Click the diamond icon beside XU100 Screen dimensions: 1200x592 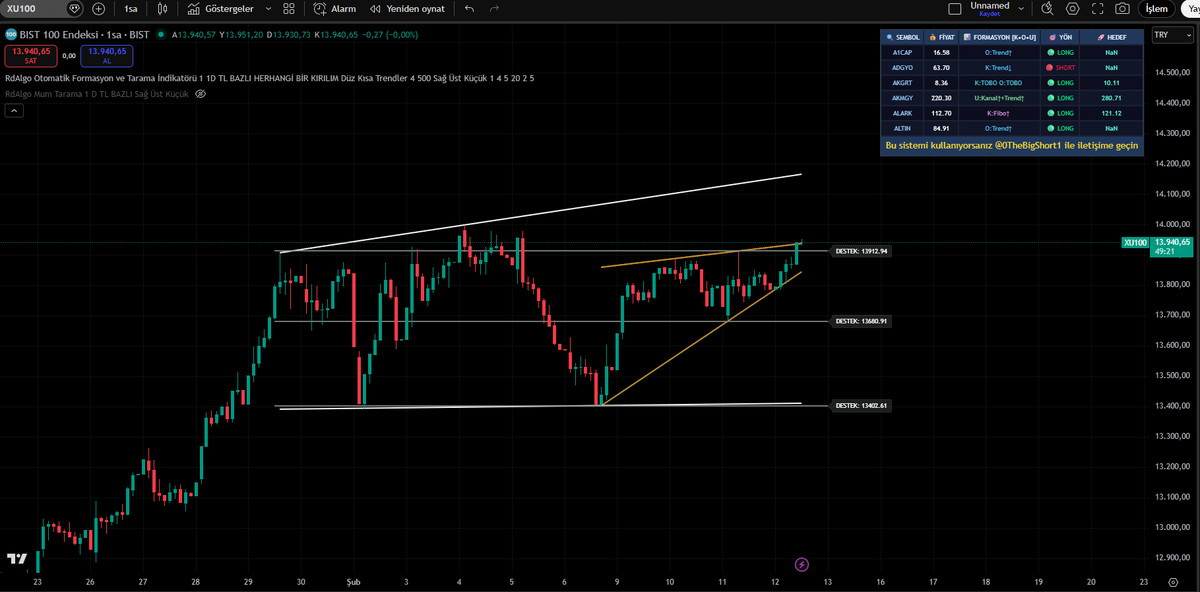pos(75,8)
